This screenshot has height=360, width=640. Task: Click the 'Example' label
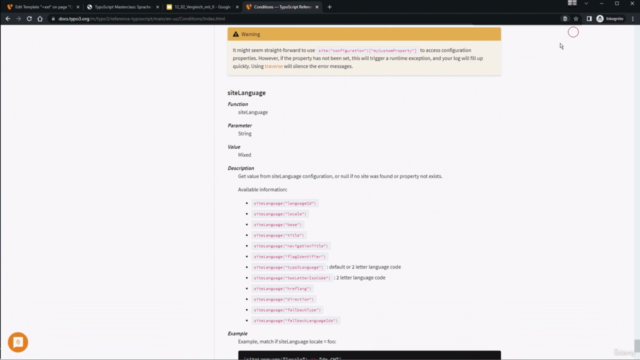(238, 333)
